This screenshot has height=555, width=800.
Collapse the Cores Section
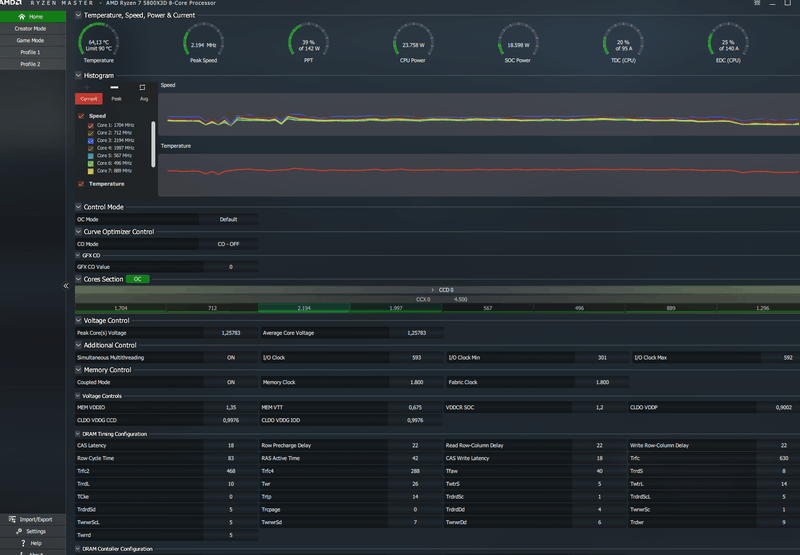(79, 279)
